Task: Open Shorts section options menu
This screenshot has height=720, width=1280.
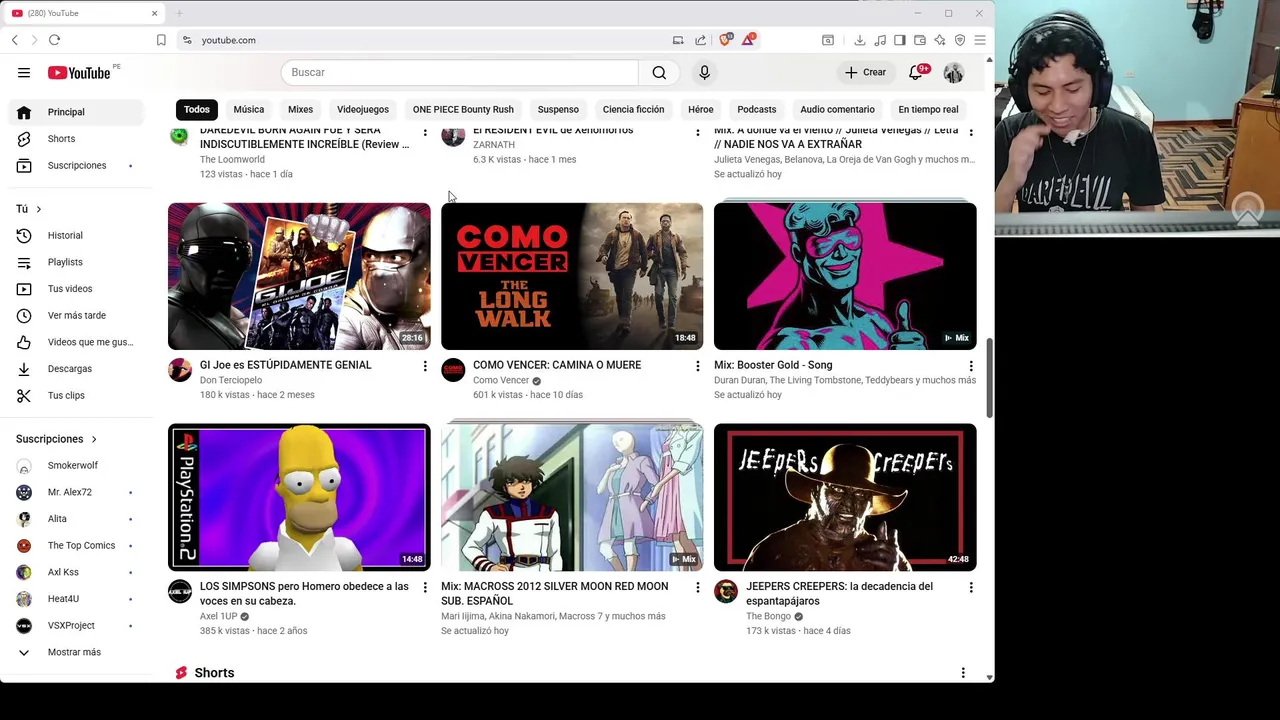Action: [963, 673]
